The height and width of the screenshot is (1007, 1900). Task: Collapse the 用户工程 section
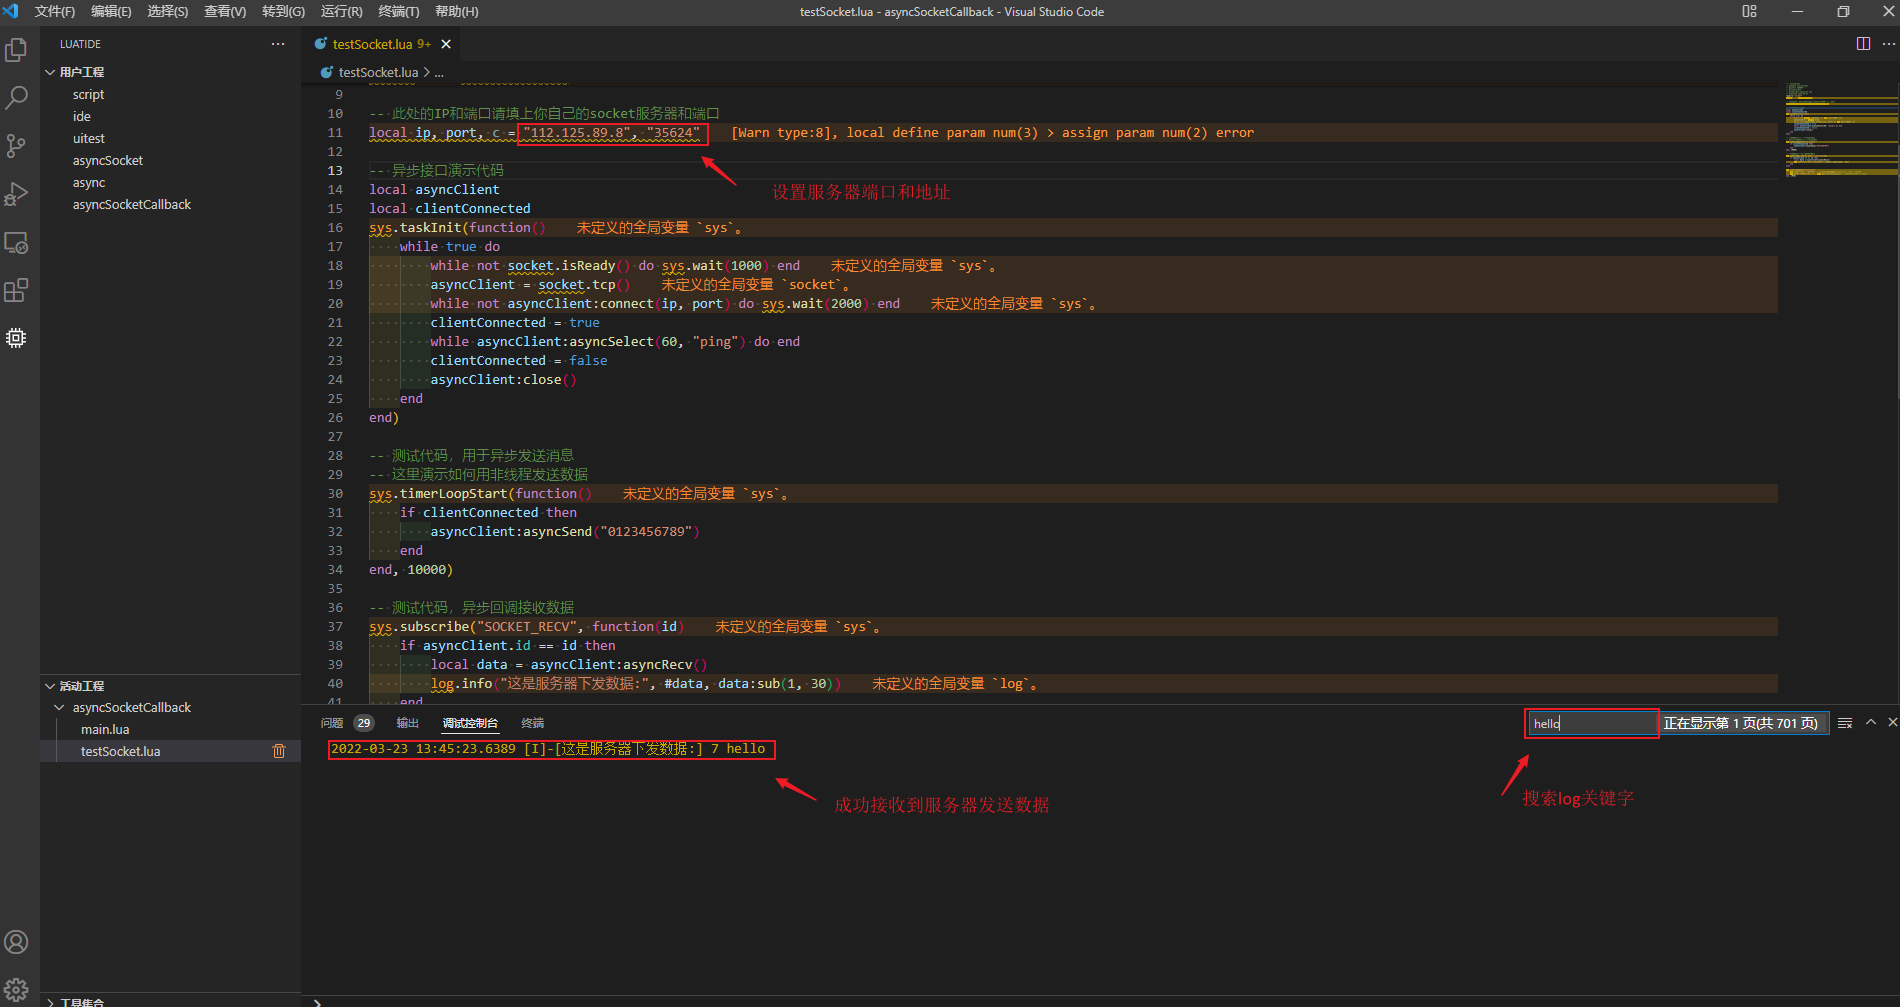pos(50,72)
